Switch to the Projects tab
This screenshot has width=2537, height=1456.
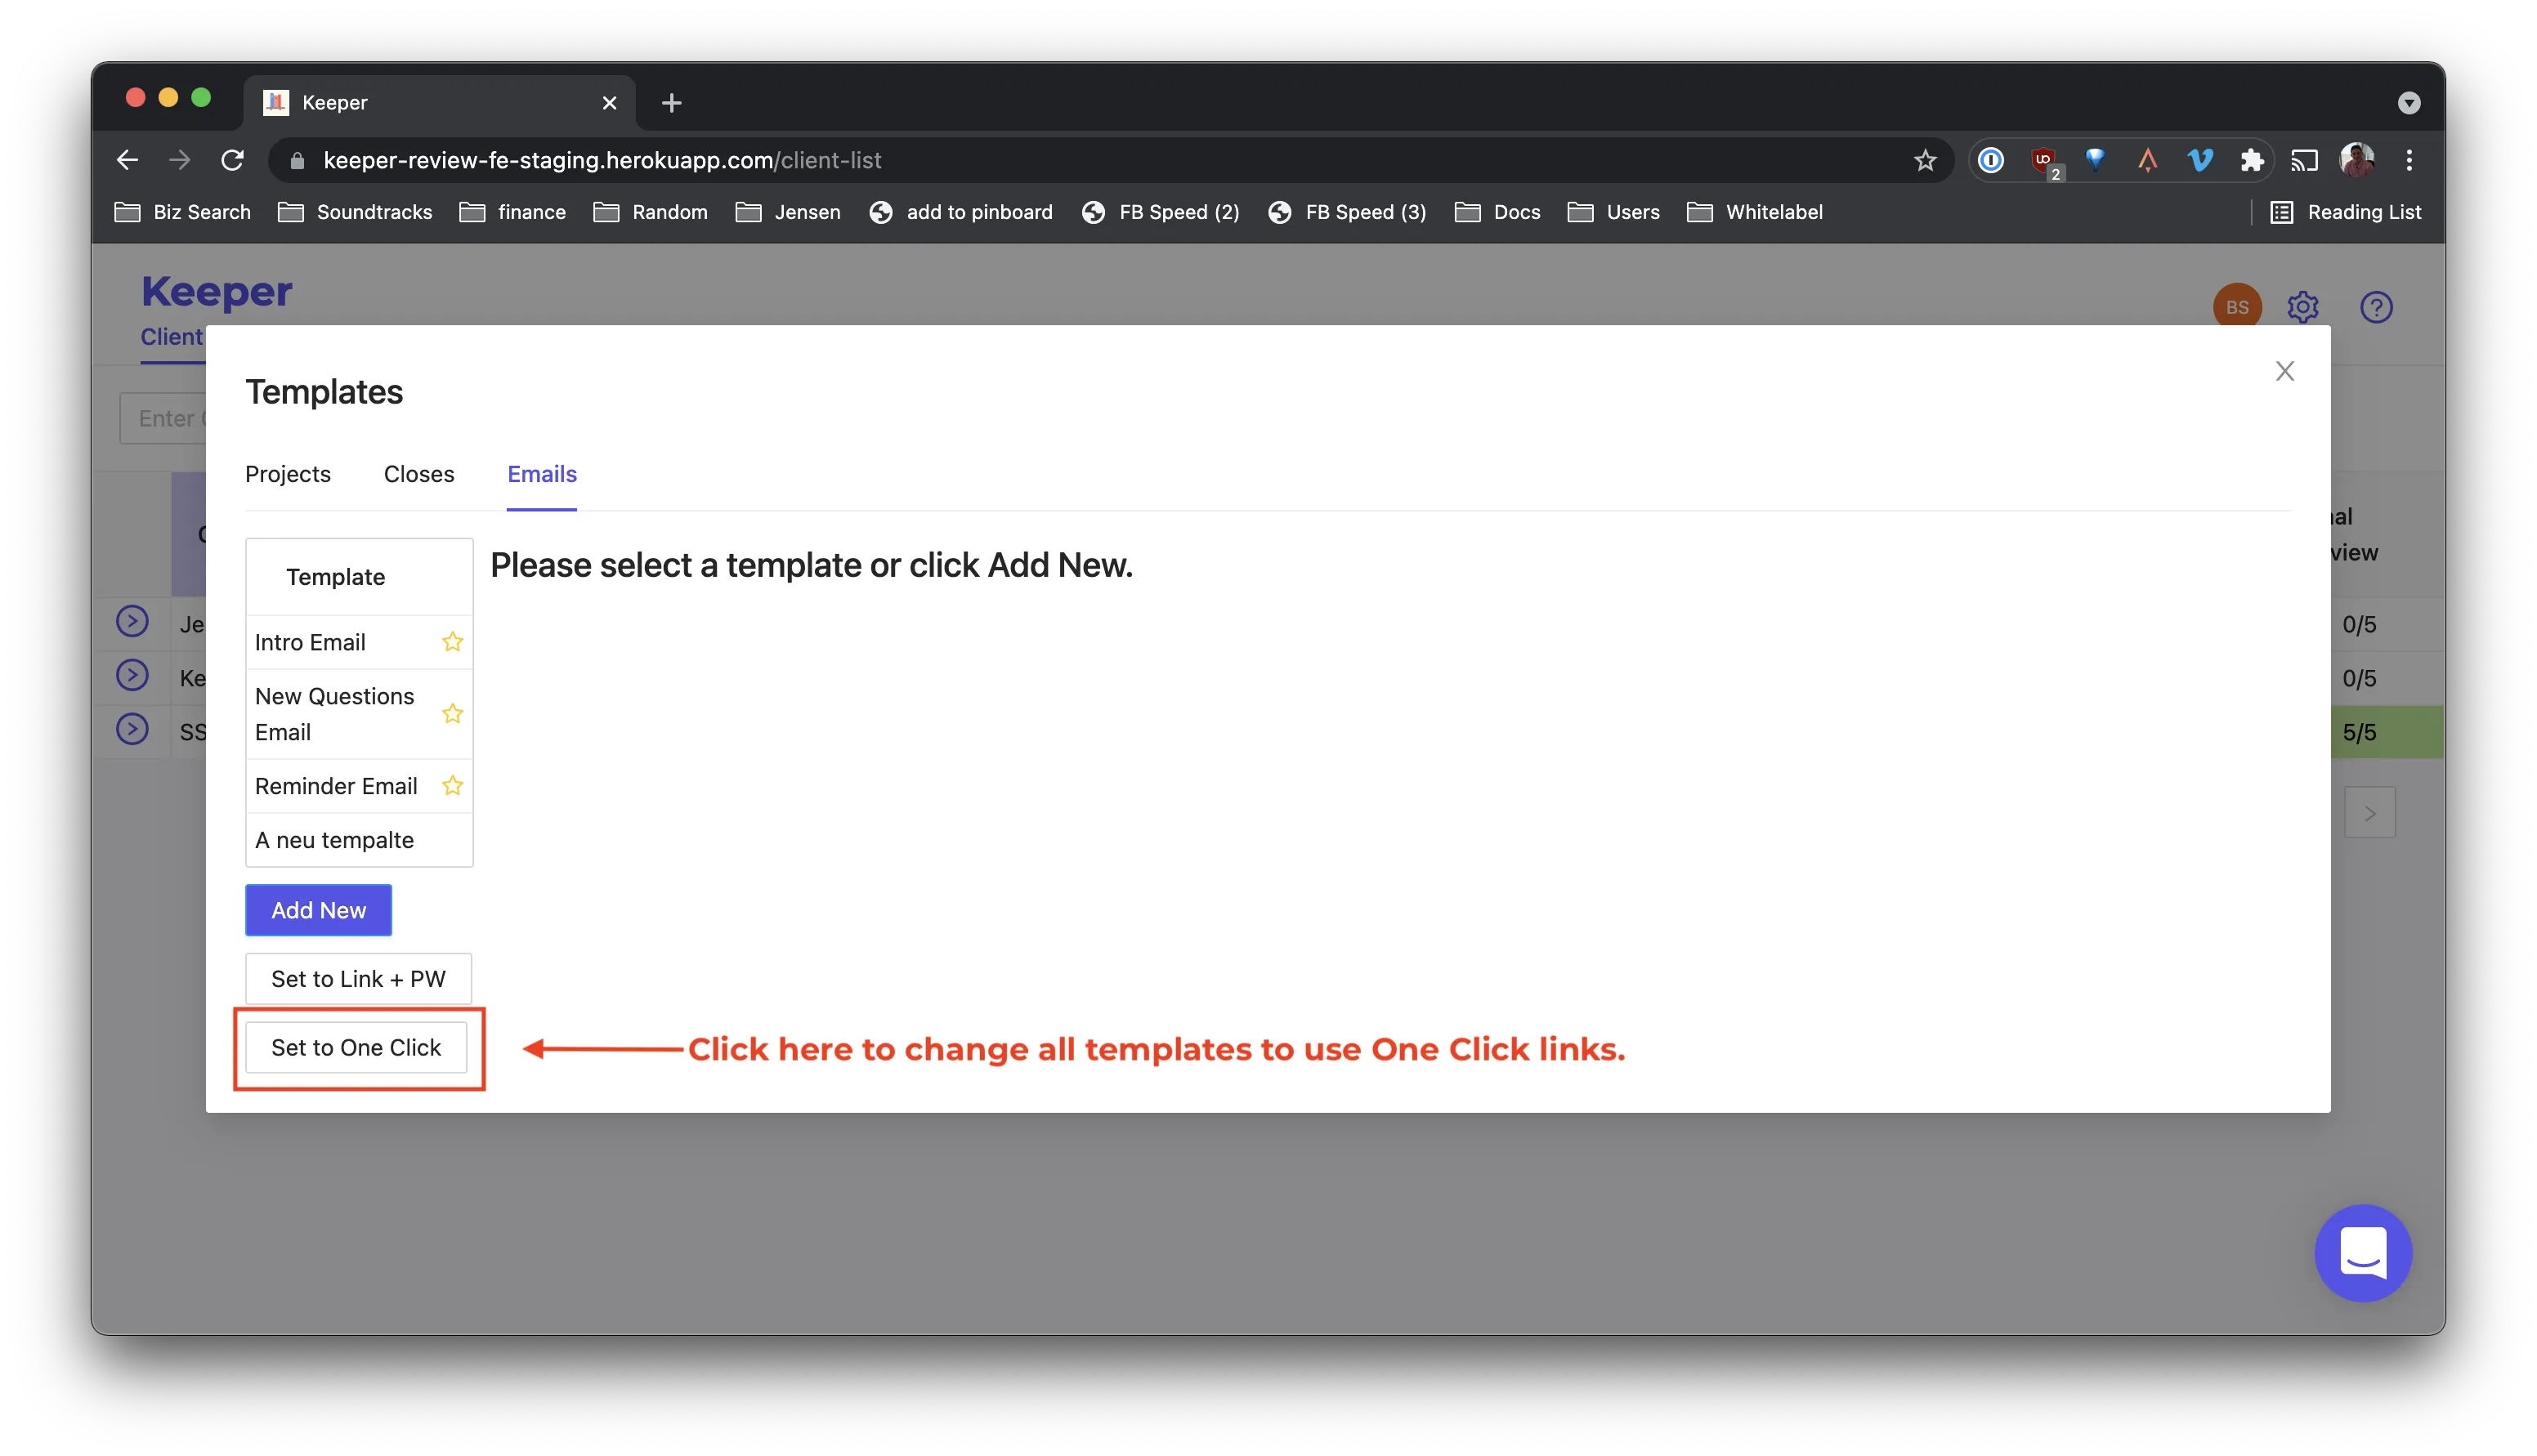288,474
